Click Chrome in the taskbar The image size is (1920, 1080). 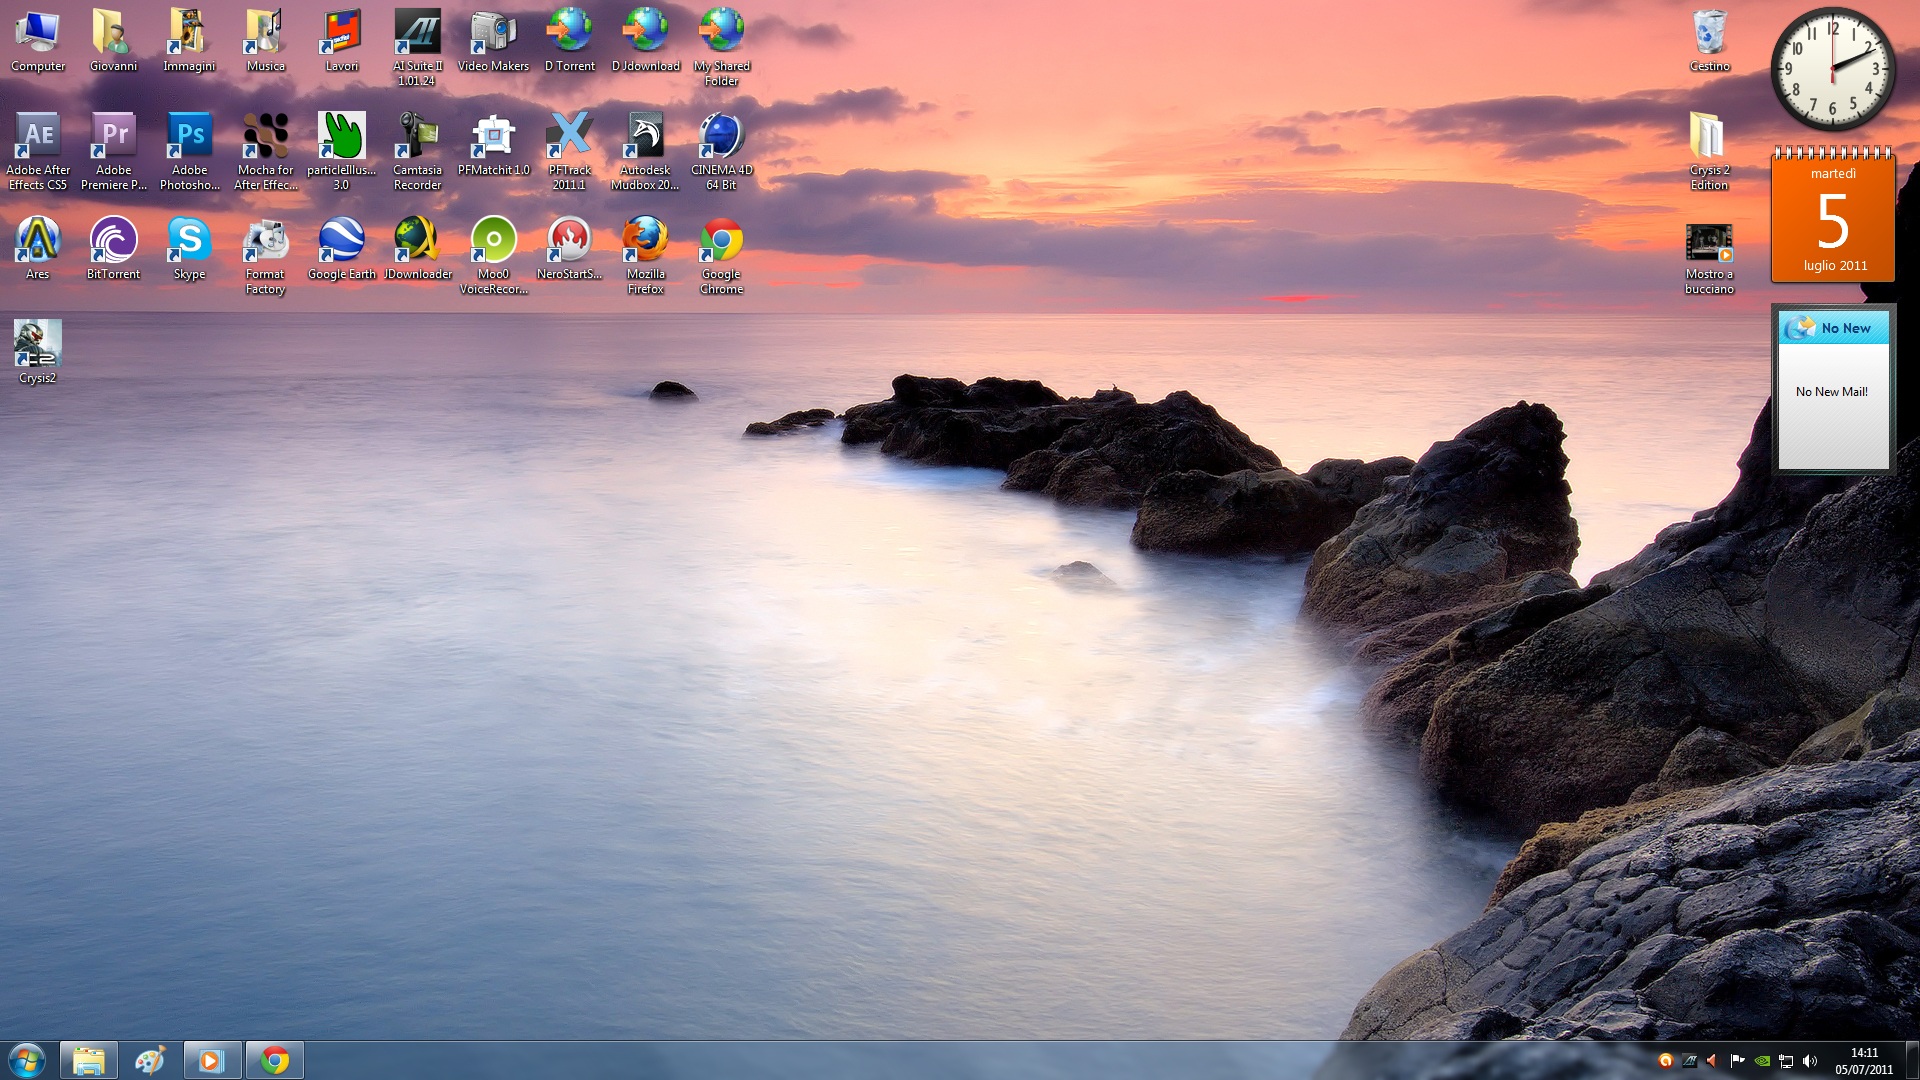pyautogui.click(x=274, y=1060)
